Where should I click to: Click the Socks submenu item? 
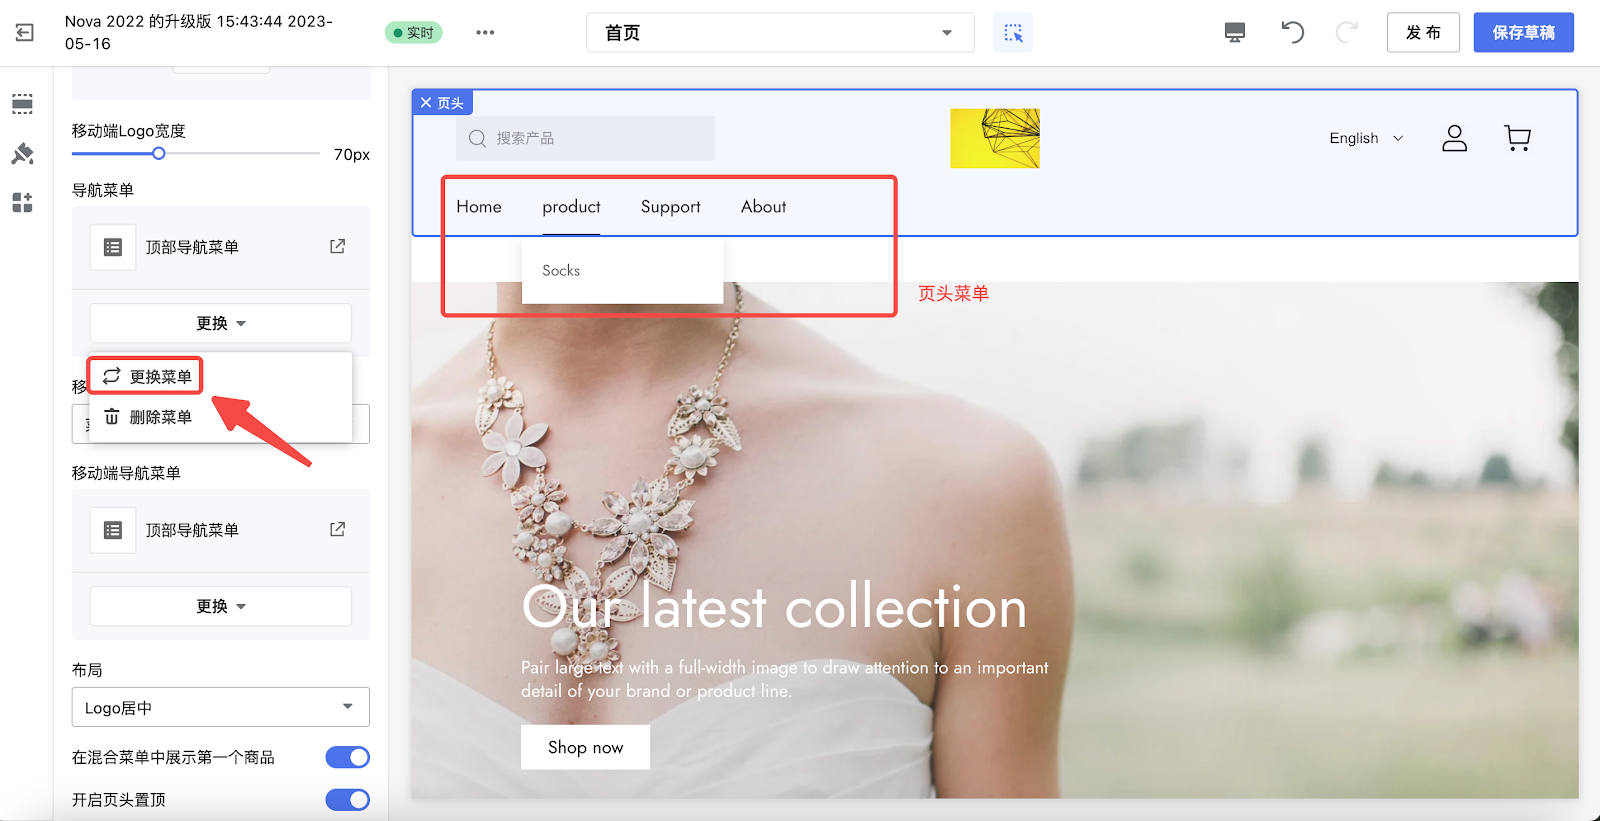pos(561,270)
